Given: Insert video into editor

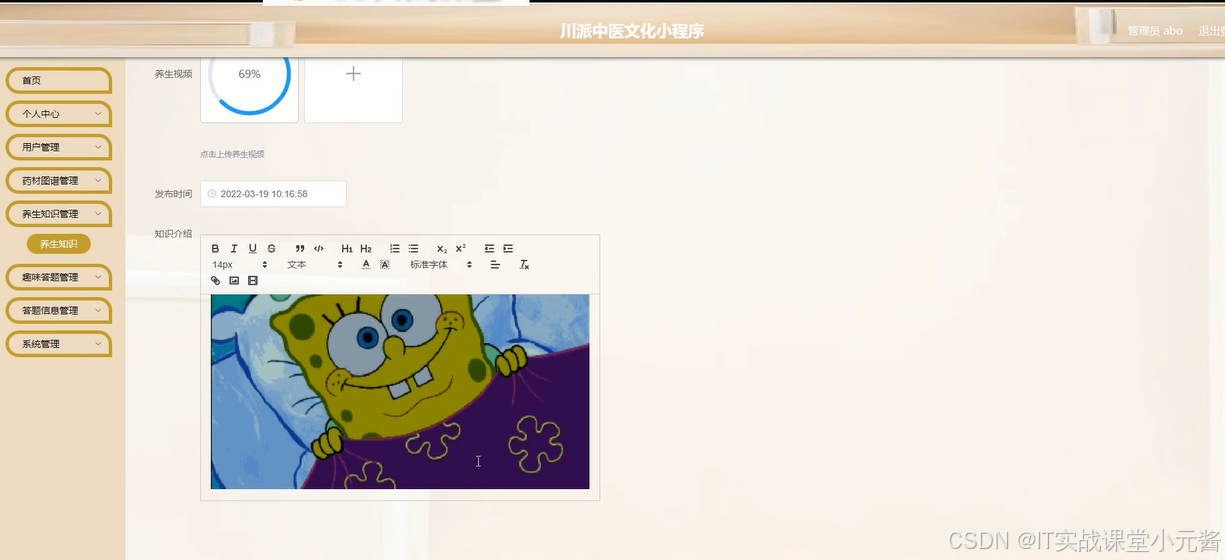Looking at the screenshot, I should [253, 281].
